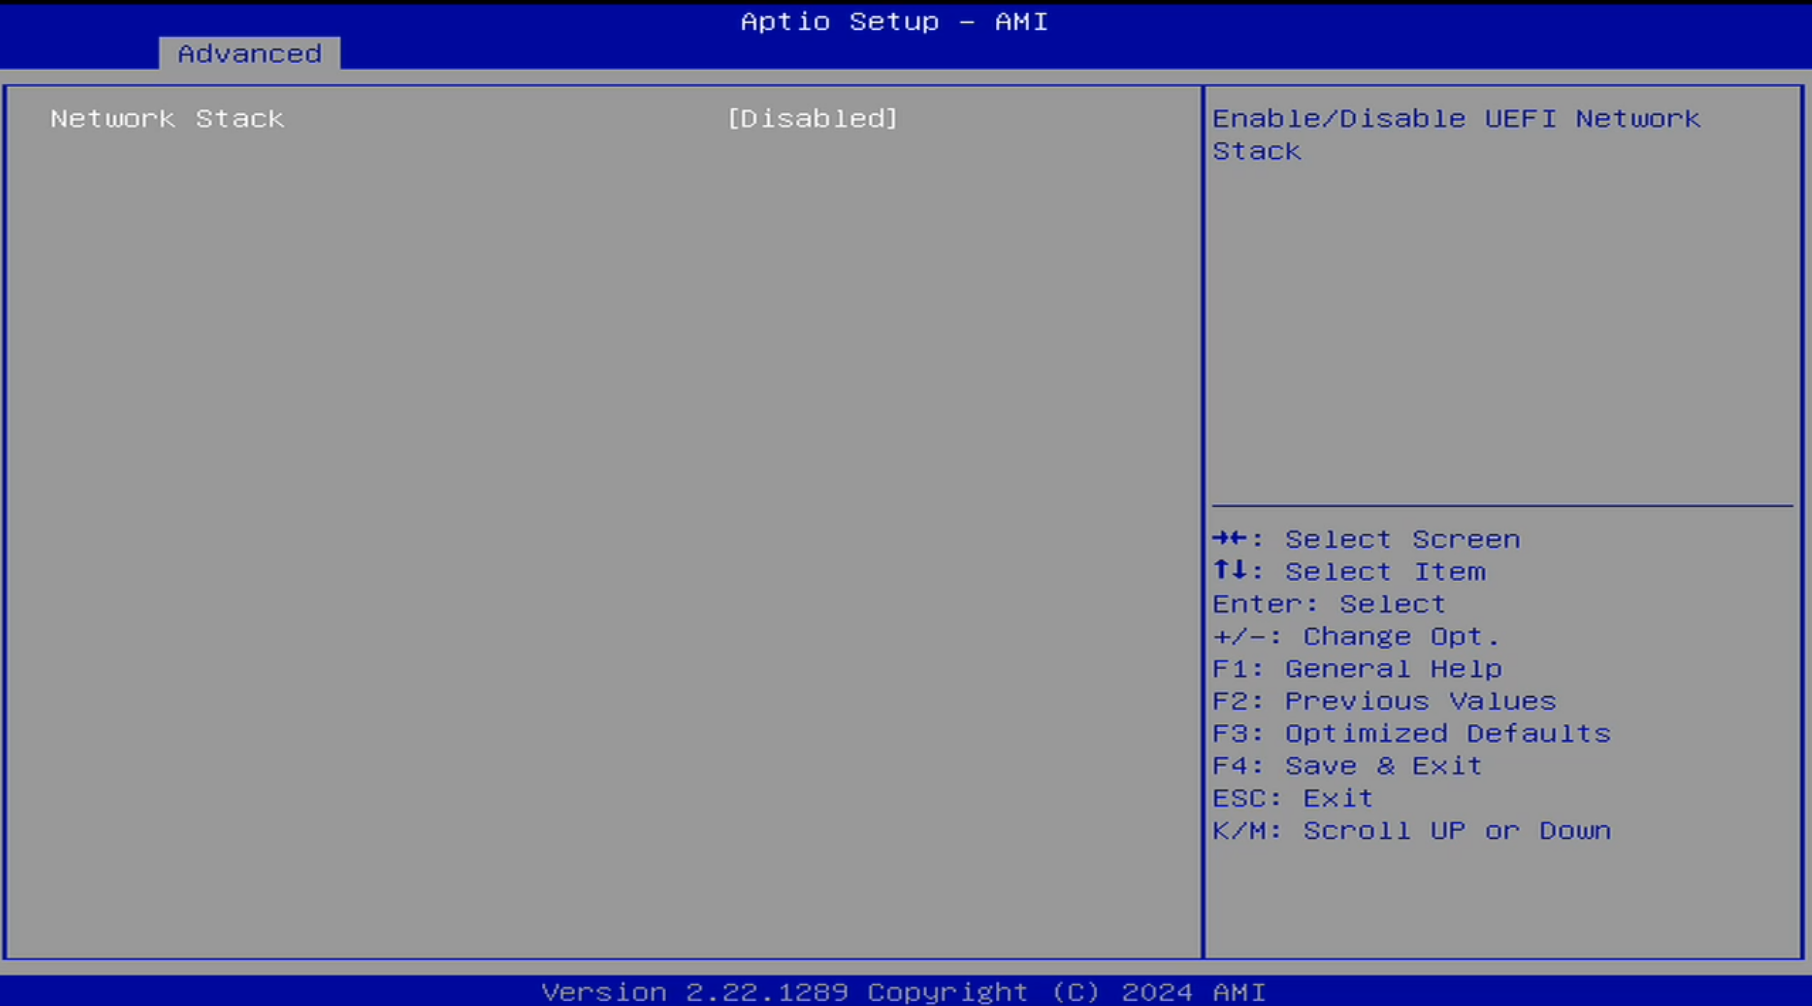Click the 'Aptio Setup - AMI' title

click(x=894, y=22)
